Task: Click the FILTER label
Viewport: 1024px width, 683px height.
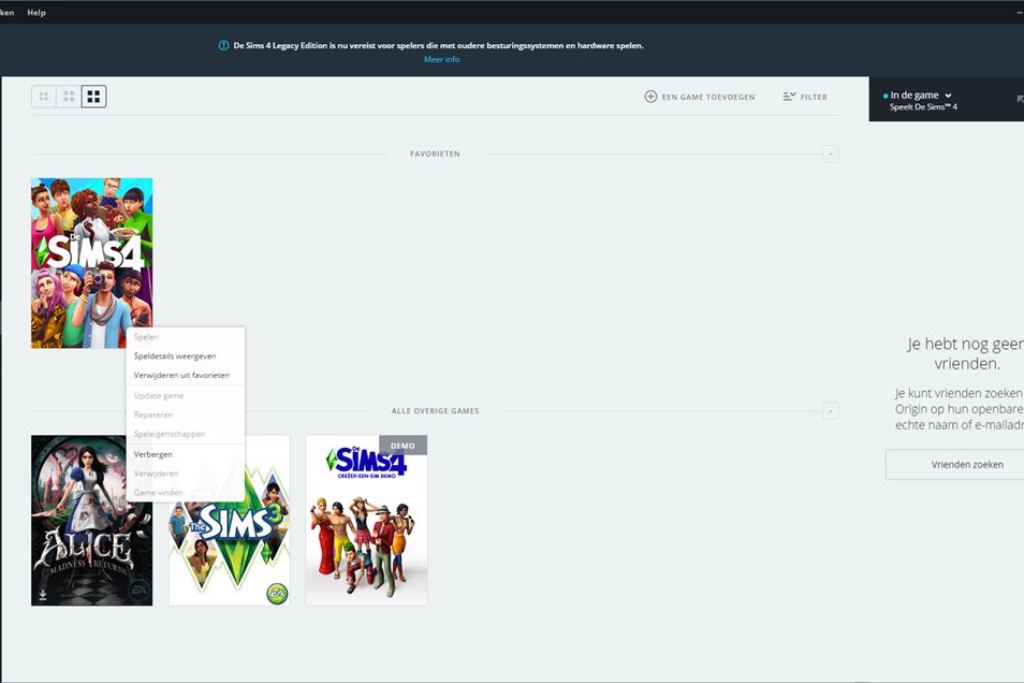Action: pos(814,97)
